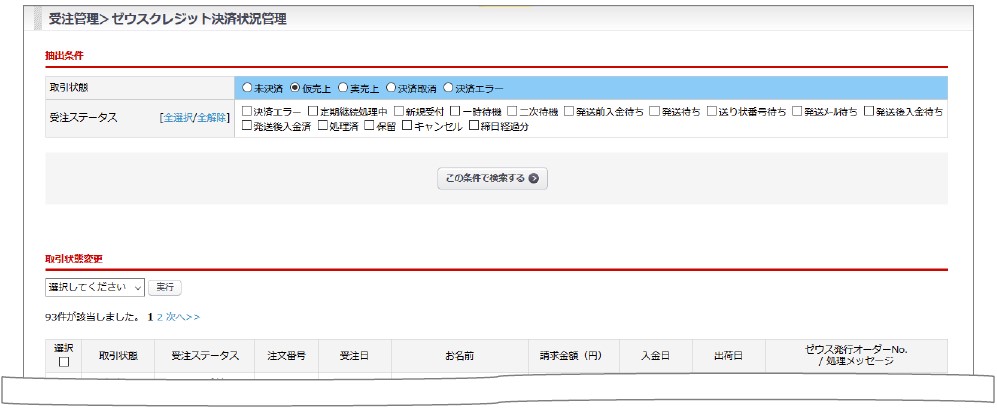
Task: Check the 発送メール待ち checkbox
Action: click(797, 111)
